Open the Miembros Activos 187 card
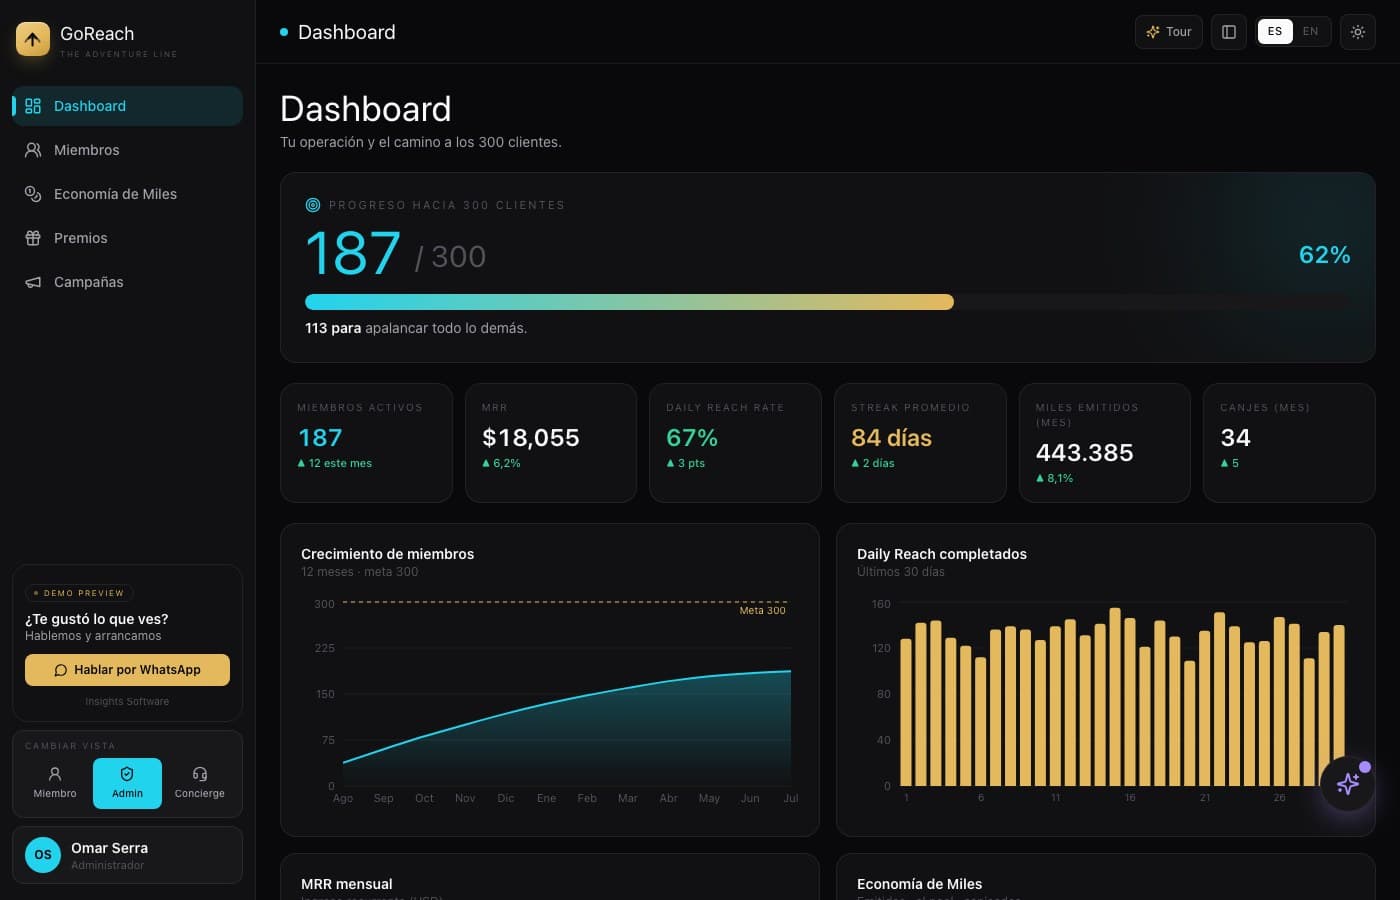Image resolution: width=1400 pixels, height=900 pixels. coord(366,443)
